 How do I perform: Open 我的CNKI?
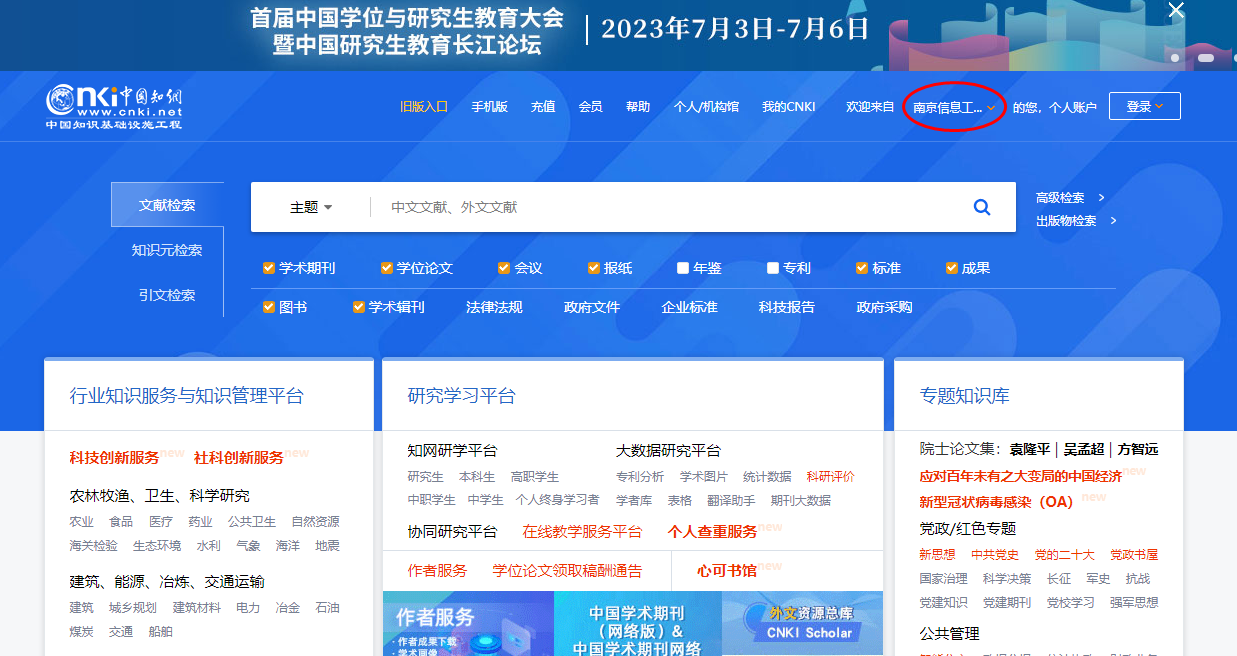(x=789, y=107)
